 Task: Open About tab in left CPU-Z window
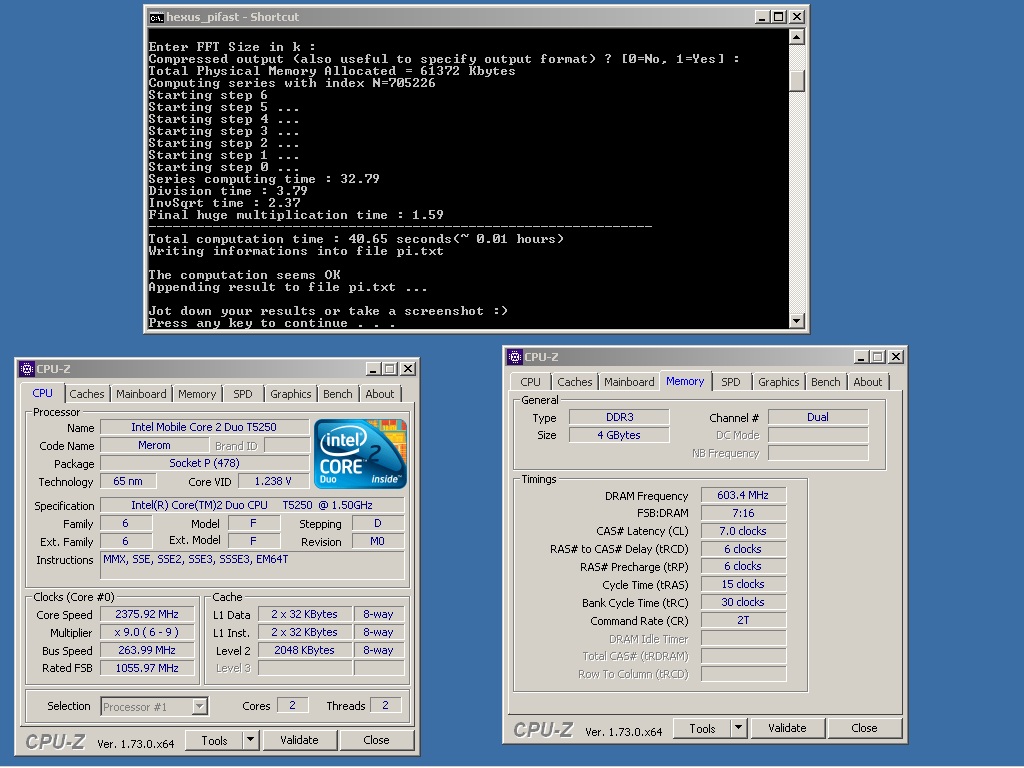point(379,394)
